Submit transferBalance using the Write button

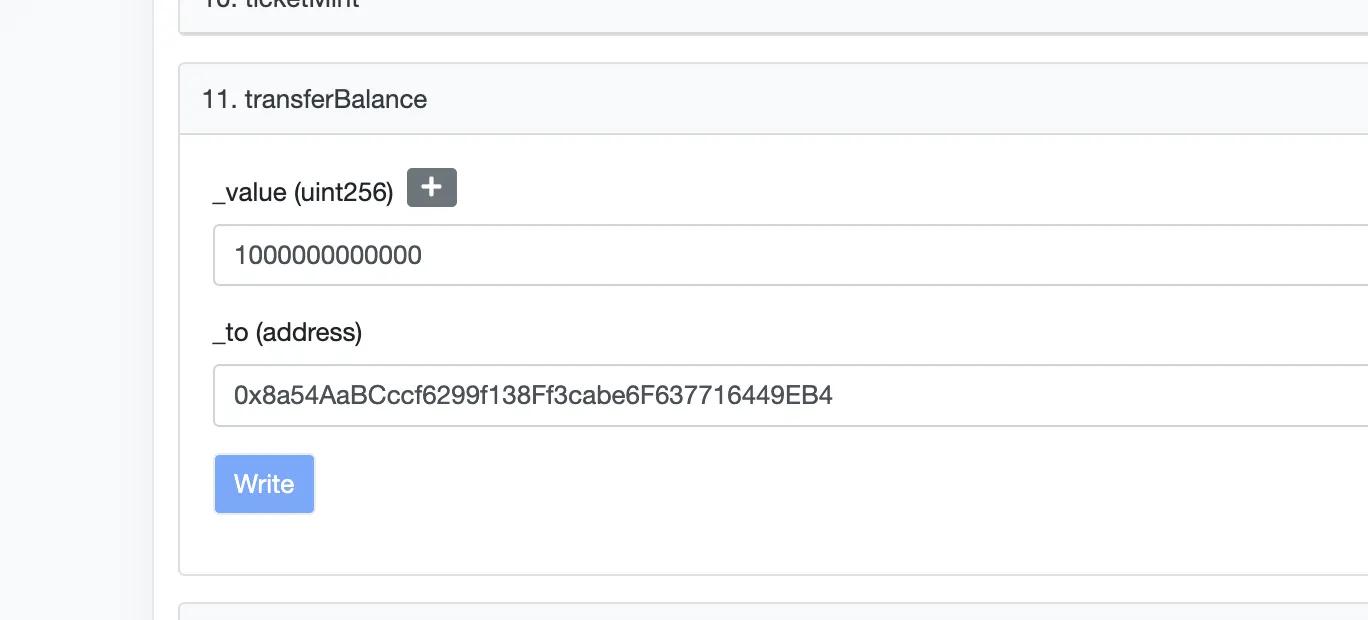(x=264, y=484)
